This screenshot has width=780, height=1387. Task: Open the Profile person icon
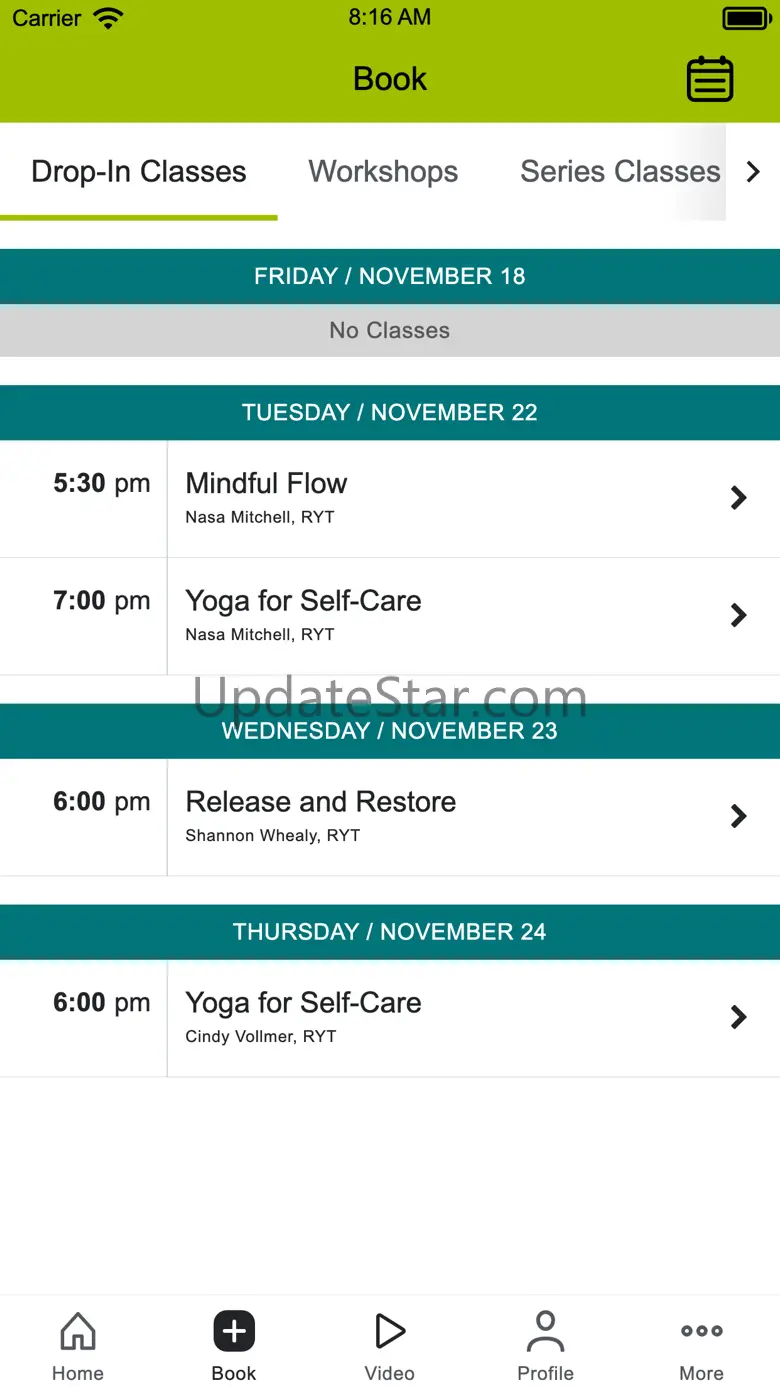point(545,1332)
